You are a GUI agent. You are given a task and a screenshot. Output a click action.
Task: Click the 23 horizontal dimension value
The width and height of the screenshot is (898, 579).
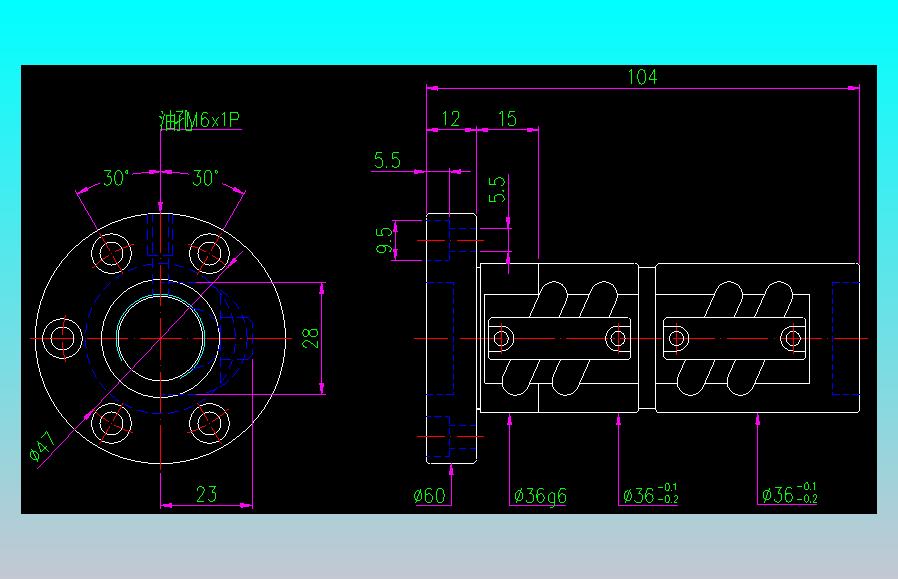point(206,494)
